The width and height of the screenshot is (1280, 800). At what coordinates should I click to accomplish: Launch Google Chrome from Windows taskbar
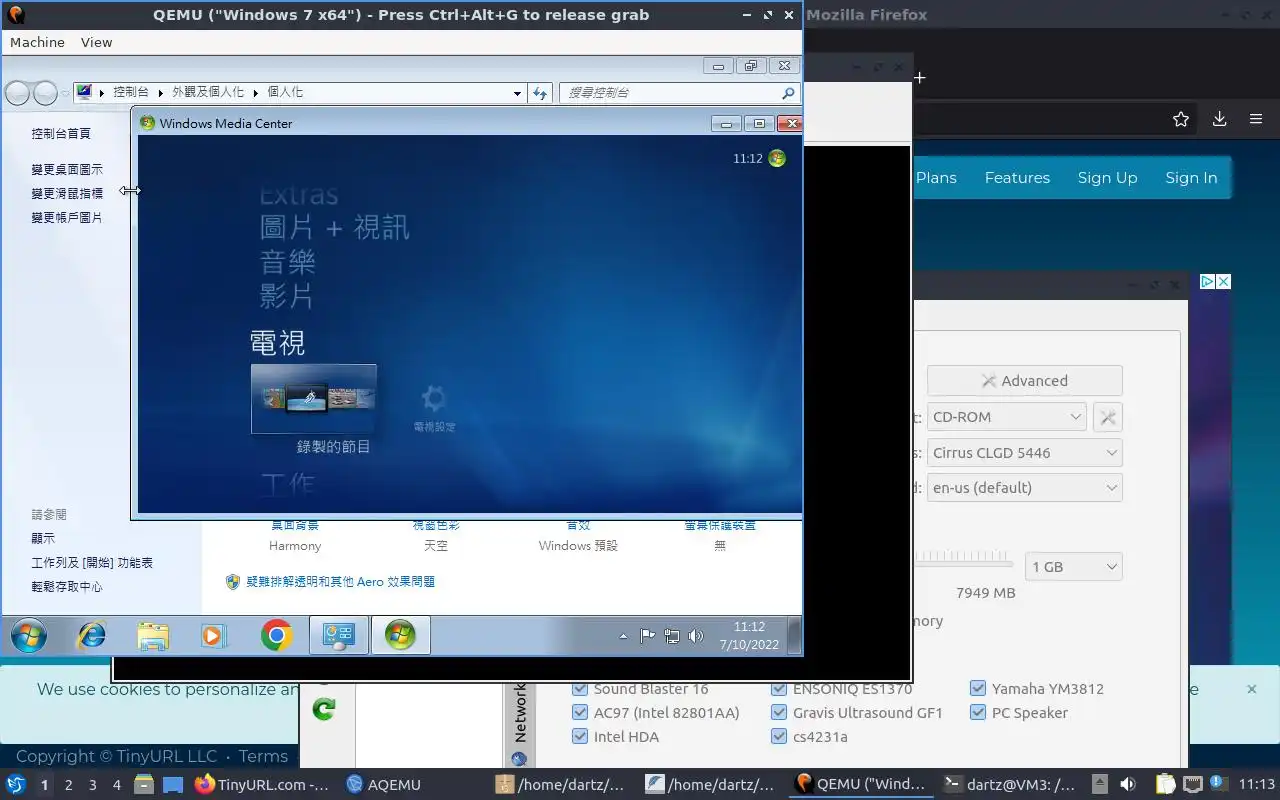point(277,636)
